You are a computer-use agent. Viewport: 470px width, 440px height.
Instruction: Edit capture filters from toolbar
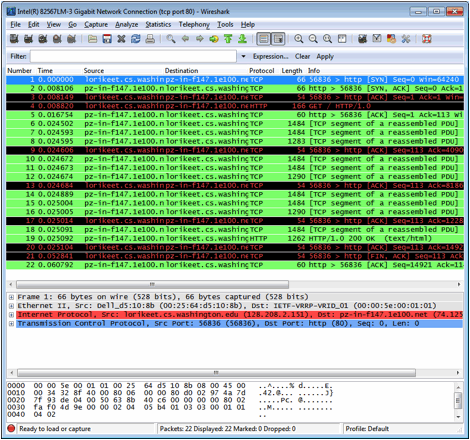362,39
